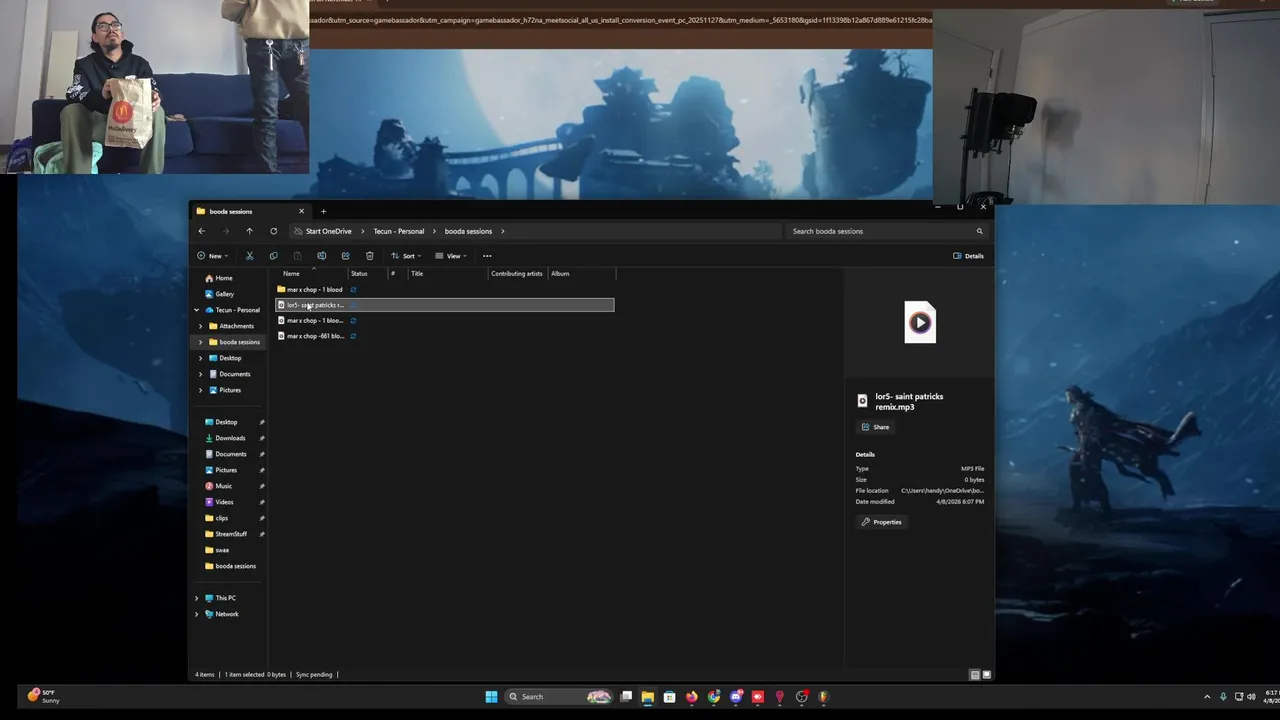Click Sync pending in the status bar
This screenshot has width=1280, height=720.
tap(314, 675)
